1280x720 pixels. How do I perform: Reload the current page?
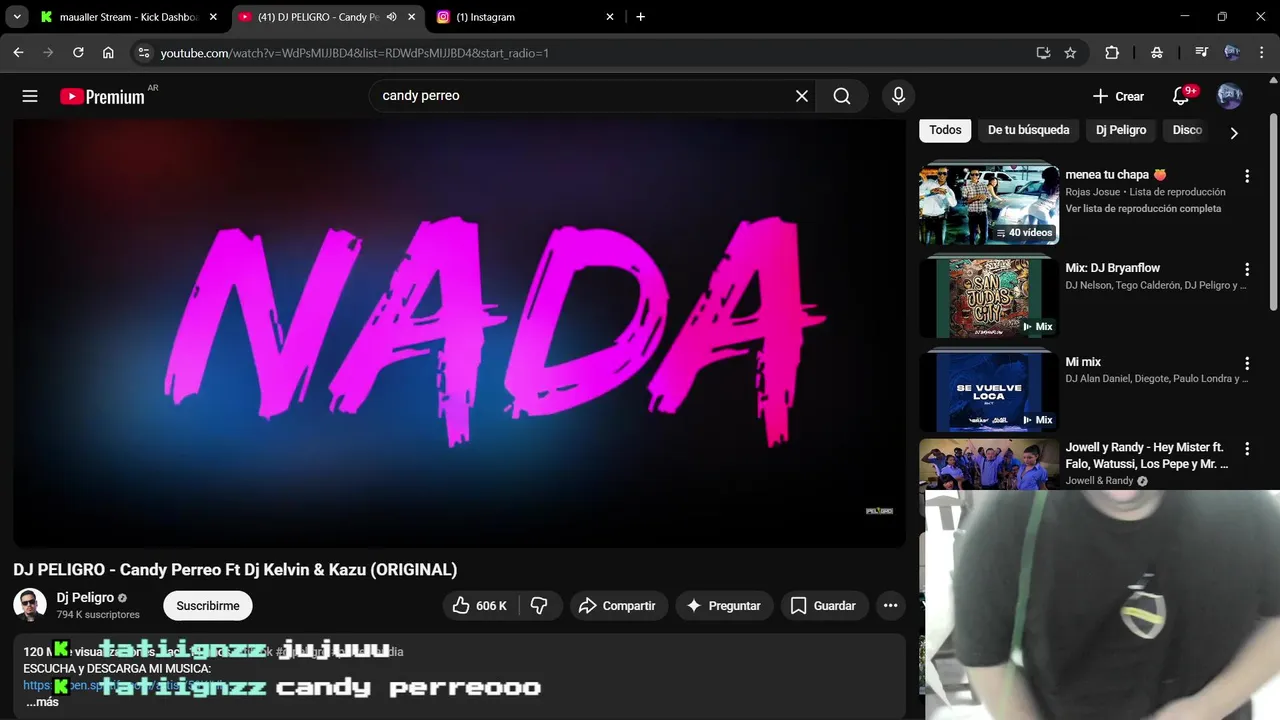[78, 53]
